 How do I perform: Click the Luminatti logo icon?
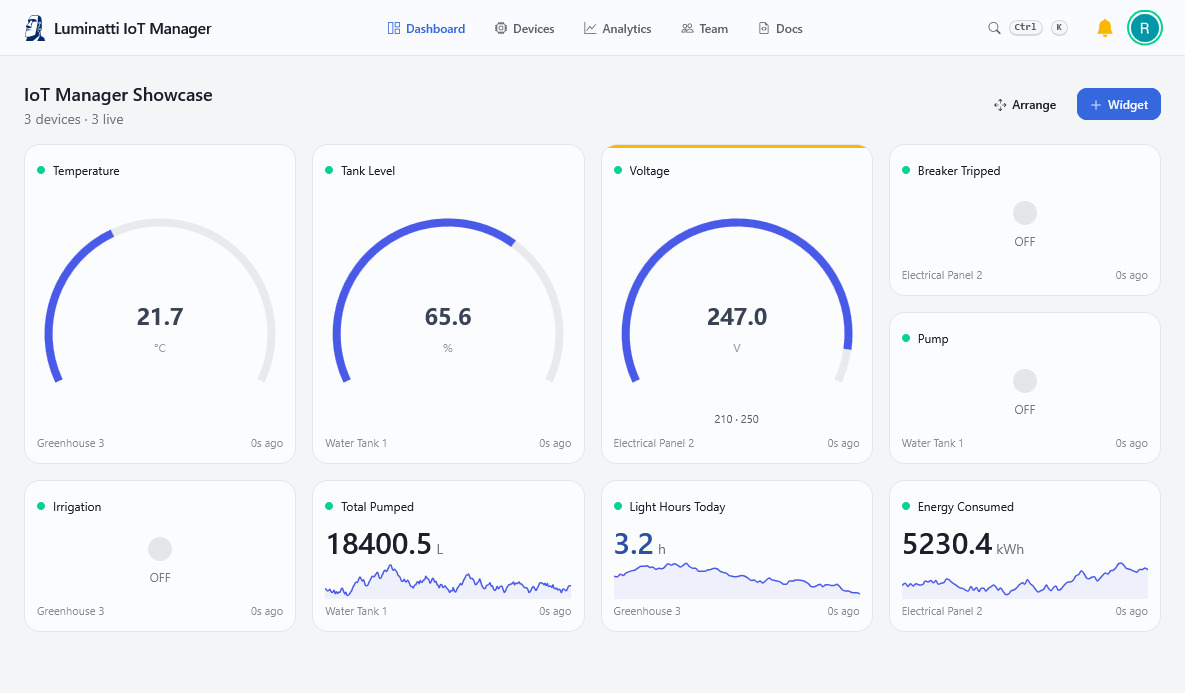click(x=35, y=28)
